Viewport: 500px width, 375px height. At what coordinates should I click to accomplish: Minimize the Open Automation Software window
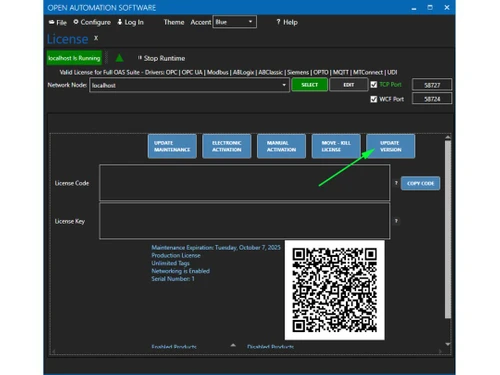[x=414, y=8]
